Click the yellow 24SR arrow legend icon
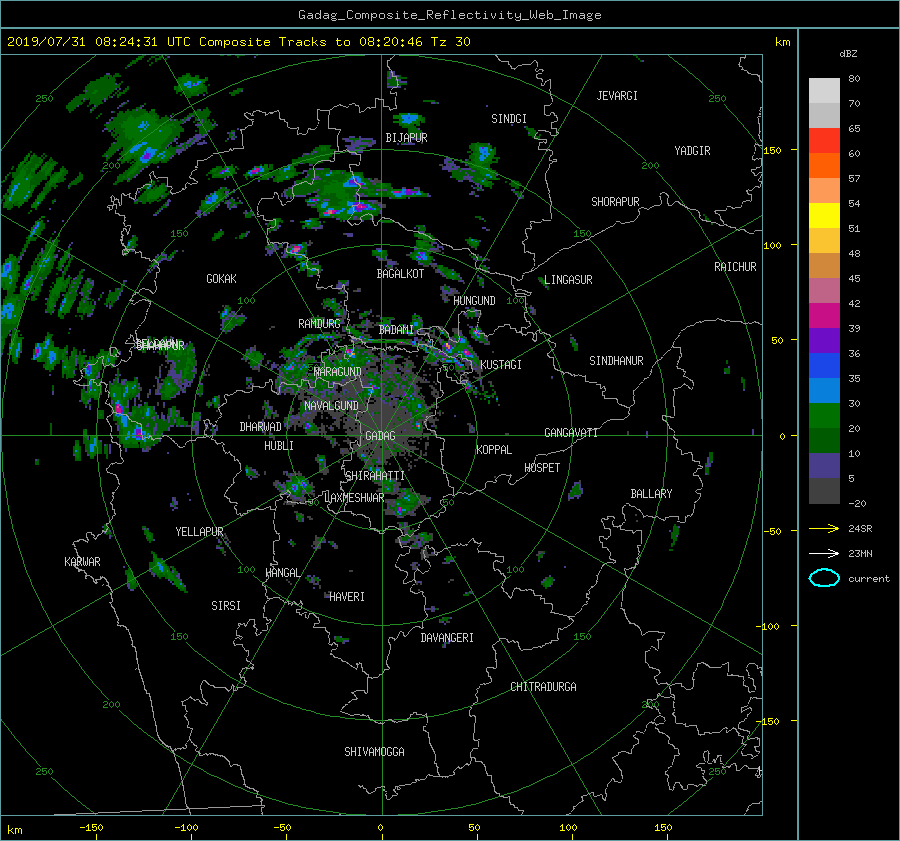The image size is (900, 841). pyautogui.click(x=824, y=528)
